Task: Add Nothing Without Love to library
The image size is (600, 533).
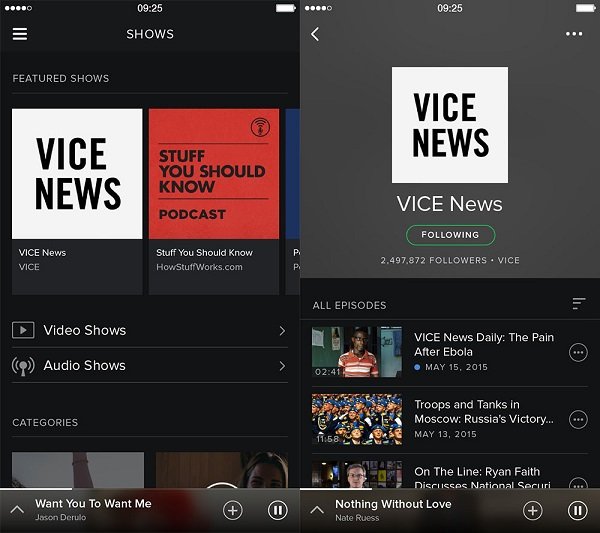Action: (x=533, y=510)
